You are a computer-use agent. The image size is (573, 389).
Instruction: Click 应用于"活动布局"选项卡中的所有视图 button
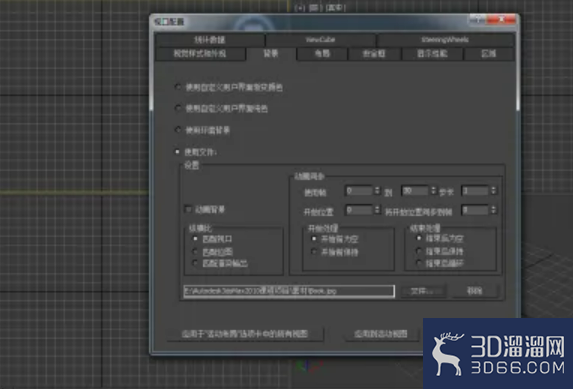[245, 334]
